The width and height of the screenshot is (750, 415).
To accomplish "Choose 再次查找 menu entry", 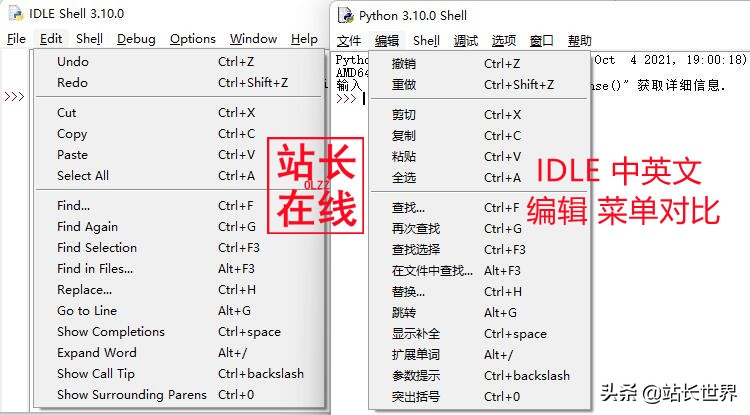I will pyautogui.click(x=479, y=229).
